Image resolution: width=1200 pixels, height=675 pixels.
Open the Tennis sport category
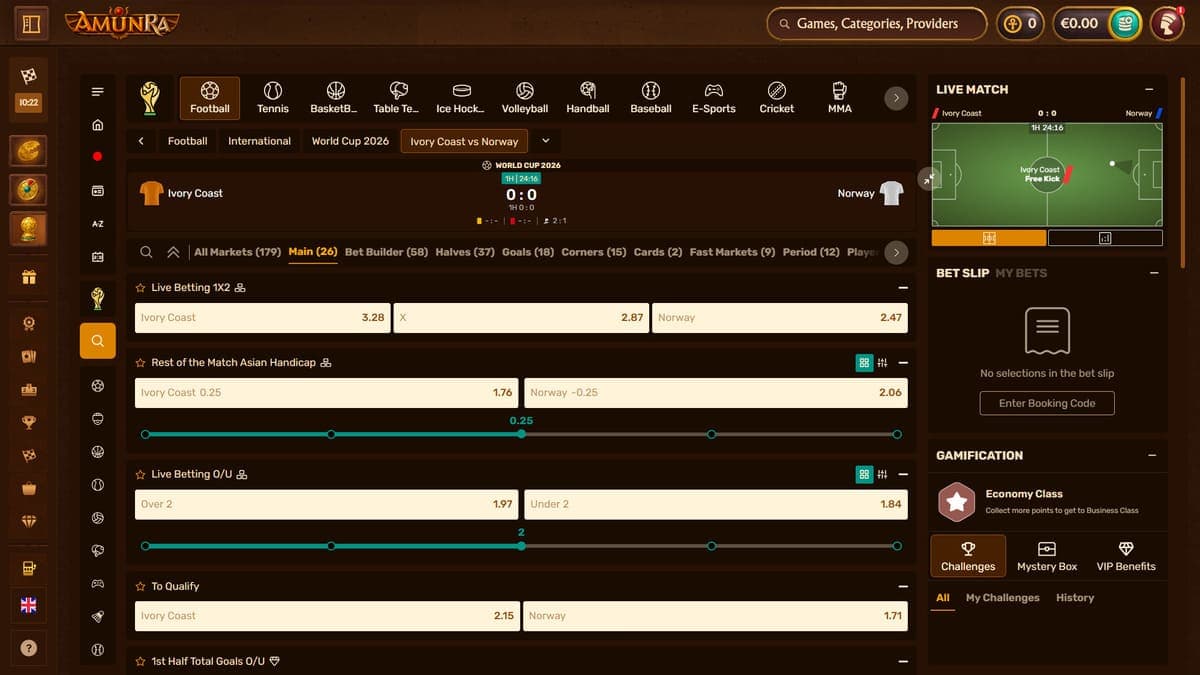coord(272,98)
